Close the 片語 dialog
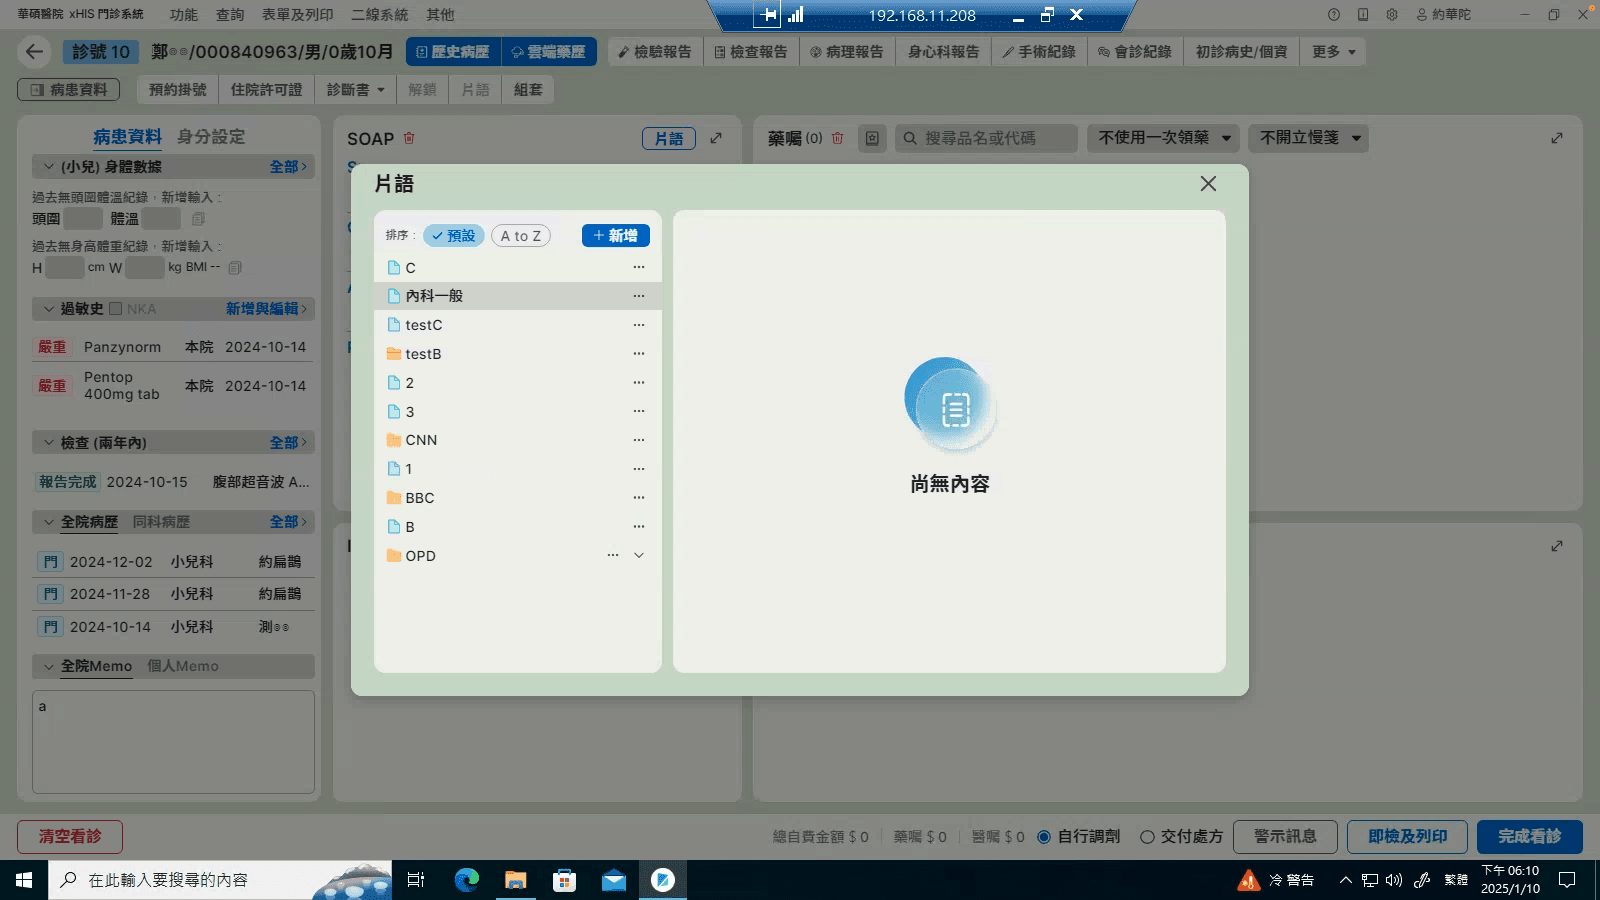The image size is (1600, 900). (1208, 184)
